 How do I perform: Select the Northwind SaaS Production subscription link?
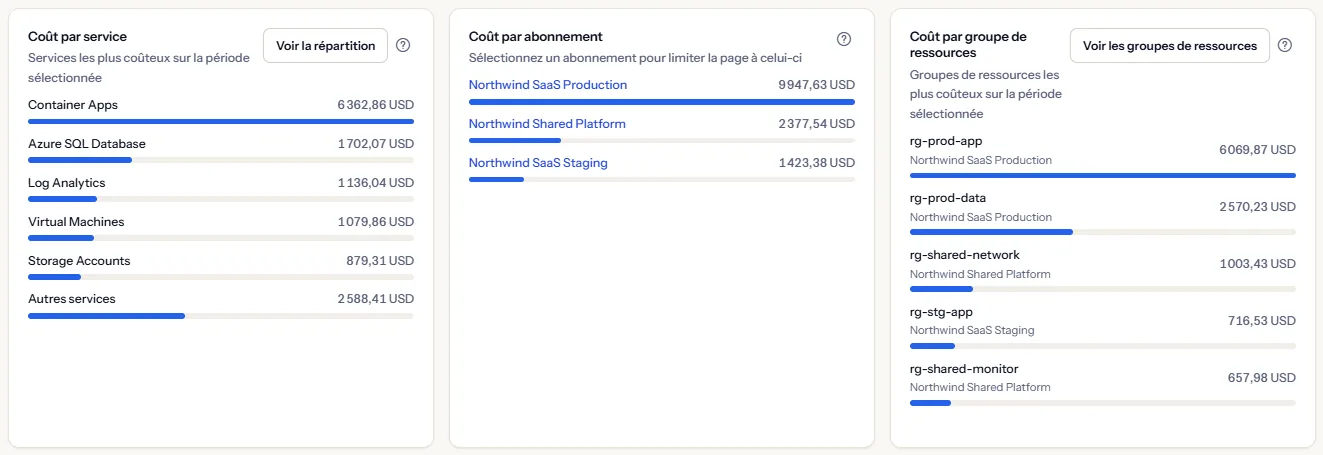coord(548,85)
